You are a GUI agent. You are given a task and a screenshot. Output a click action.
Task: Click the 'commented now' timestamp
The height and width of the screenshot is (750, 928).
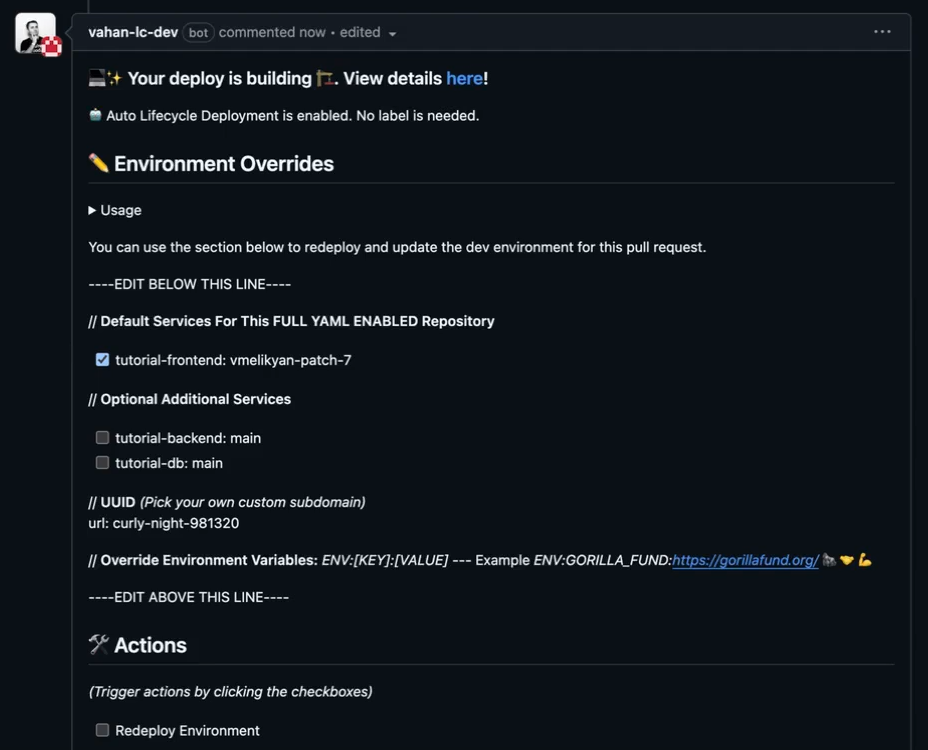coord(272,32)
